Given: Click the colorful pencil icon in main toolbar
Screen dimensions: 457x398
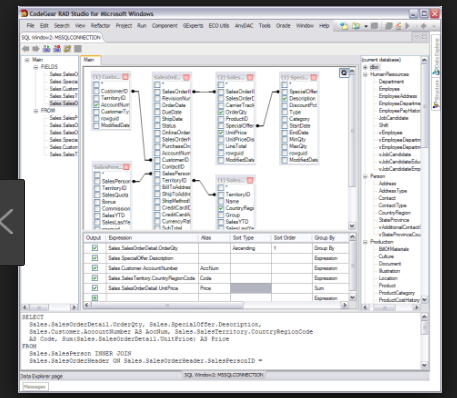Looking at the screenshot, I should pyautogui.click(x=398, y=26).
